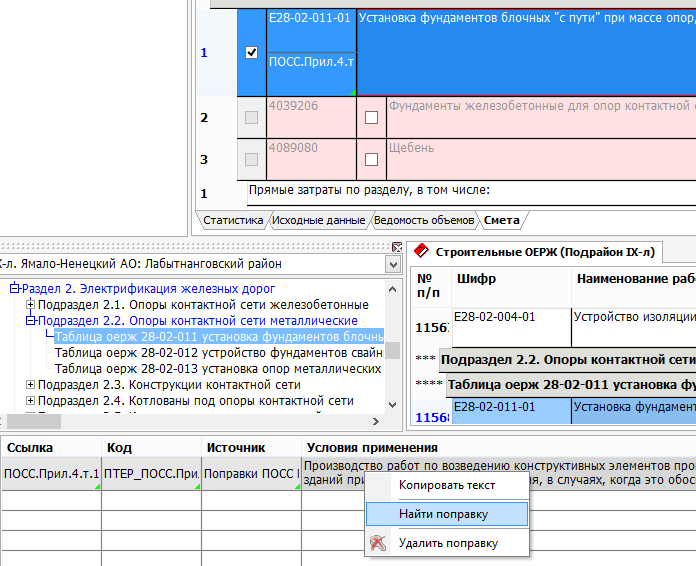Check the white checkbox beside Фундаменты железобетонные
This screenshot has height=566, width=696.
[x=371, y=117]
